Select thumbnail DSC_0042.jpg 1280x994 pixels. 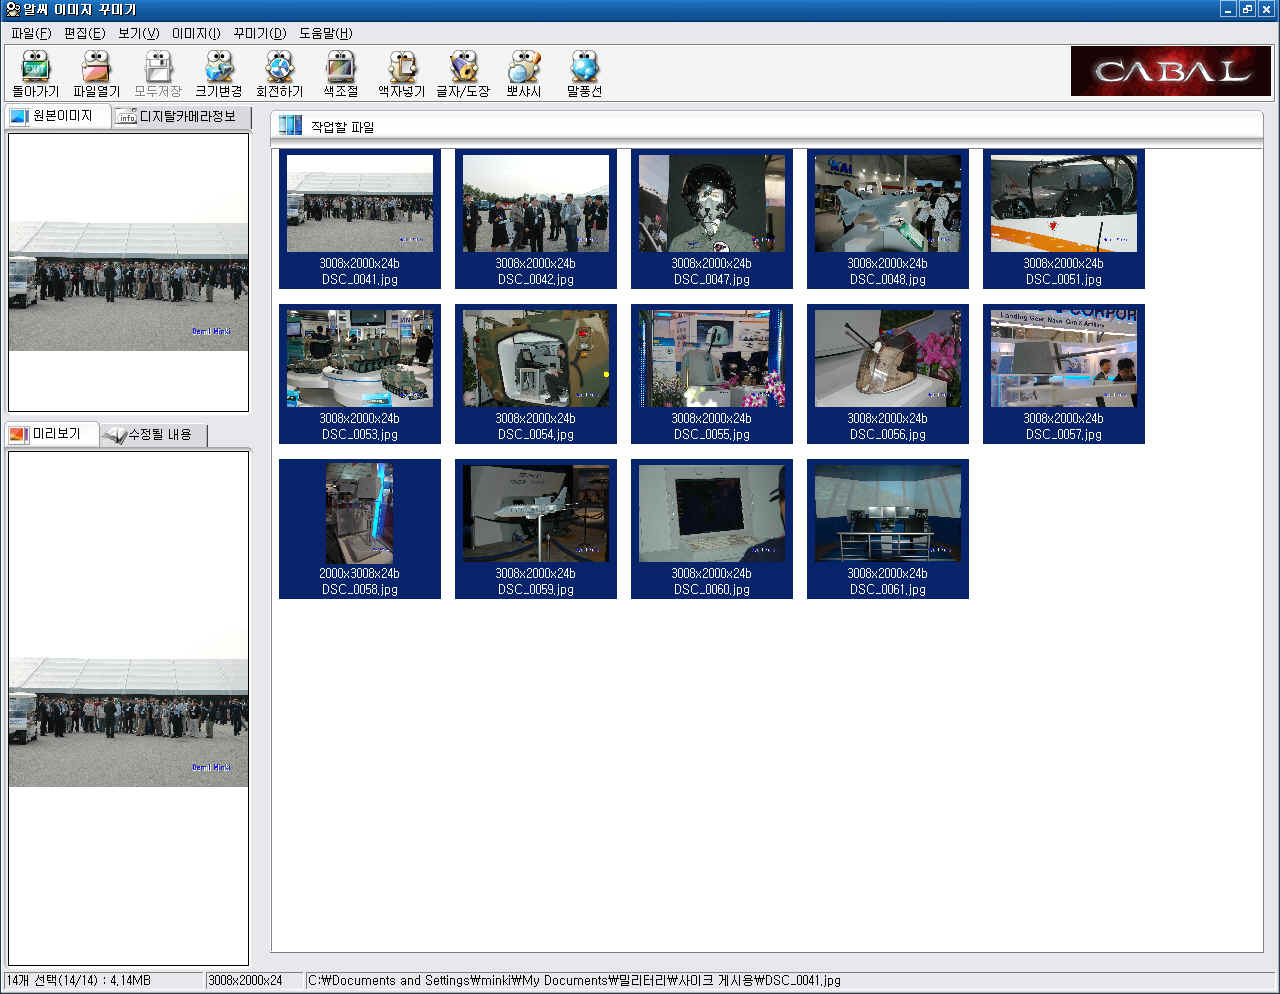[x=536, y=219]
